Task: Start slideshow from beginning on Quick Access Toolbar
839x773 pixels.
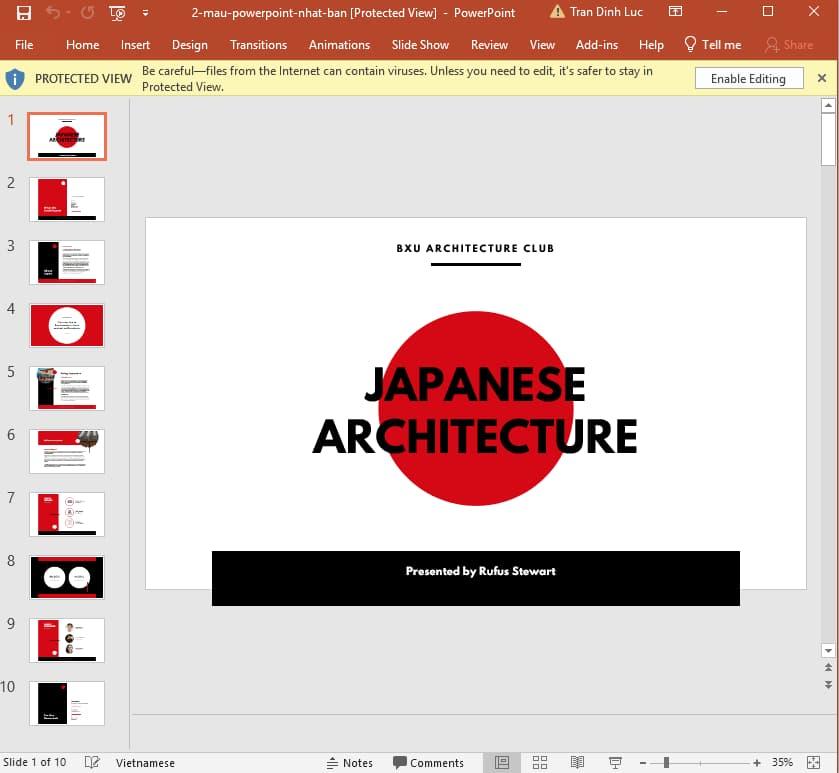Action: click(116, 12)
